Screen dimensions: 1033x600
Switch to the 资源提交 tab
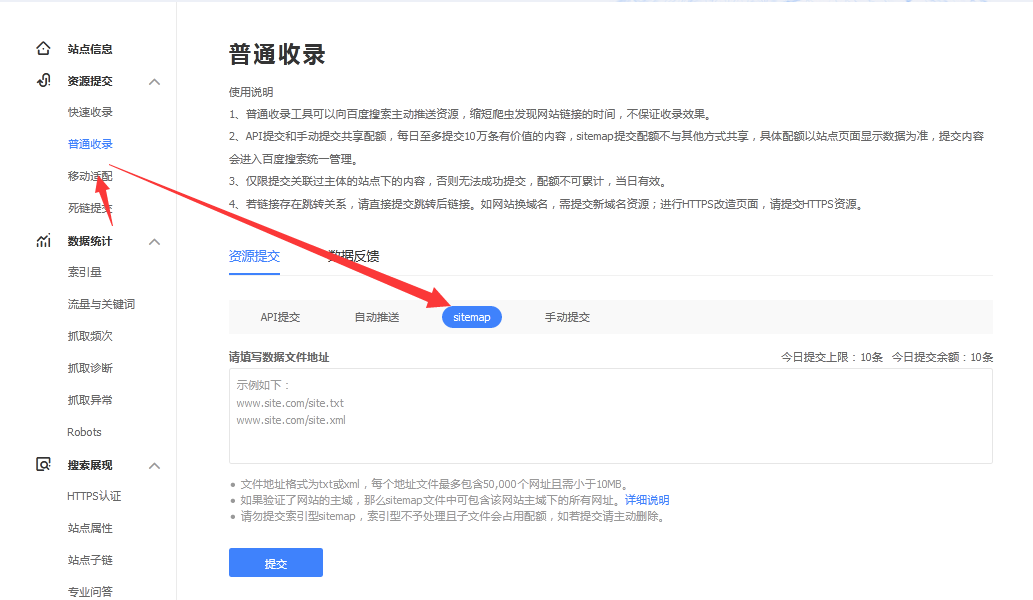[x=254, y=256]
